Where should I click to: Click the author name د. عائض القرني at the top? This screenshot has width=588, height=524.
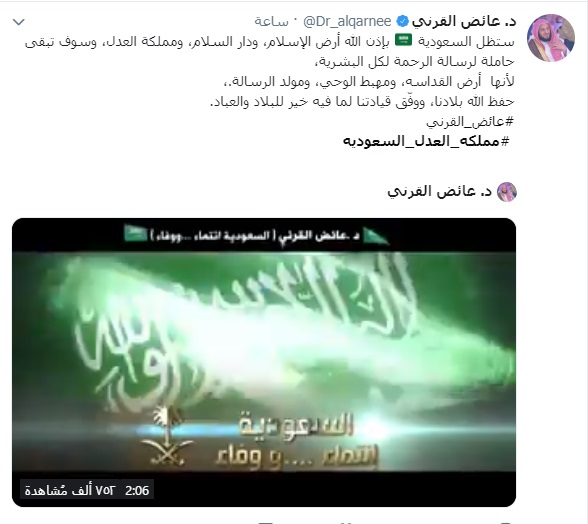464,21
